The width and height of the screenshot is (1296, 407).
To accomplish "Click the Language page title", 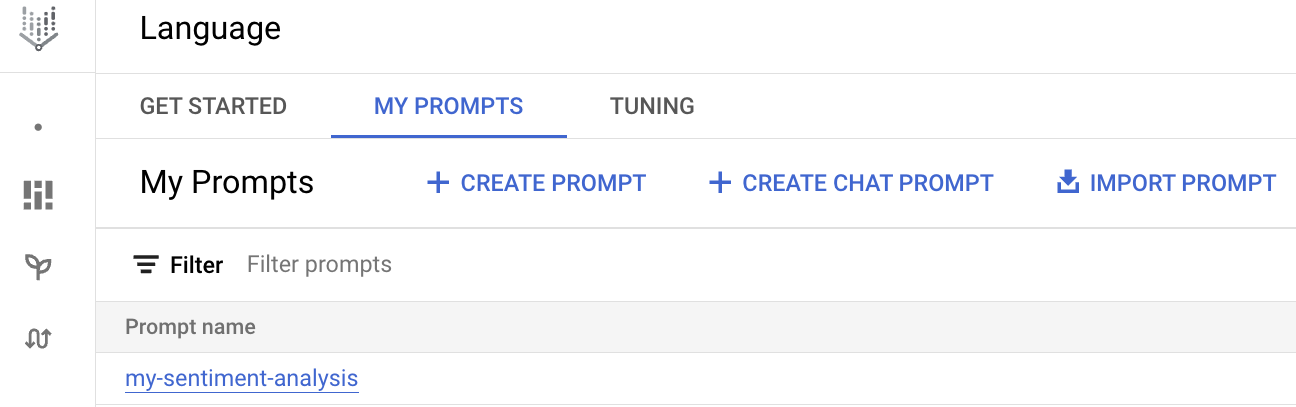I will click(x=210, y=30).
